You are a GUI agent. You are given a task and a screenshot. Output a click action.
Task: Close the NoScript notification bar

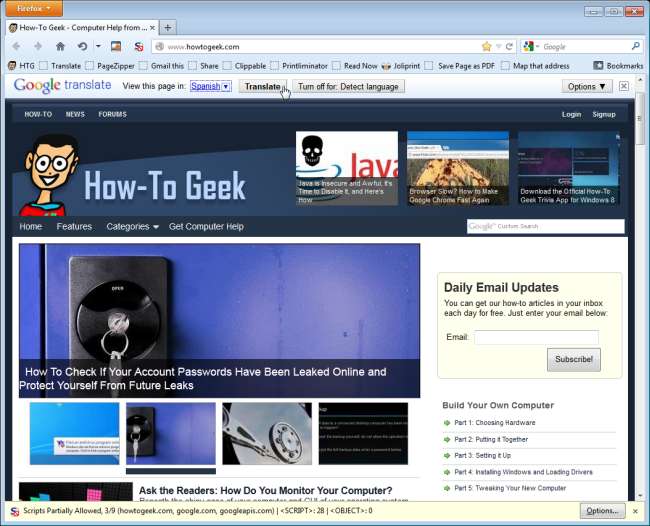[634, 511]
